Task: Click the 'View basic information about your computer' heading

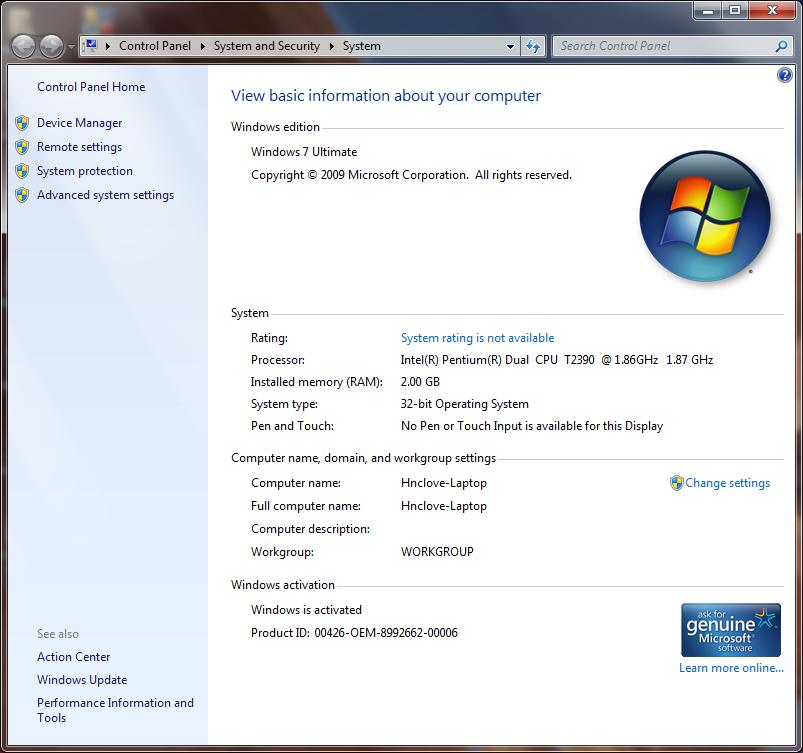Action: [x=386, y=96]
